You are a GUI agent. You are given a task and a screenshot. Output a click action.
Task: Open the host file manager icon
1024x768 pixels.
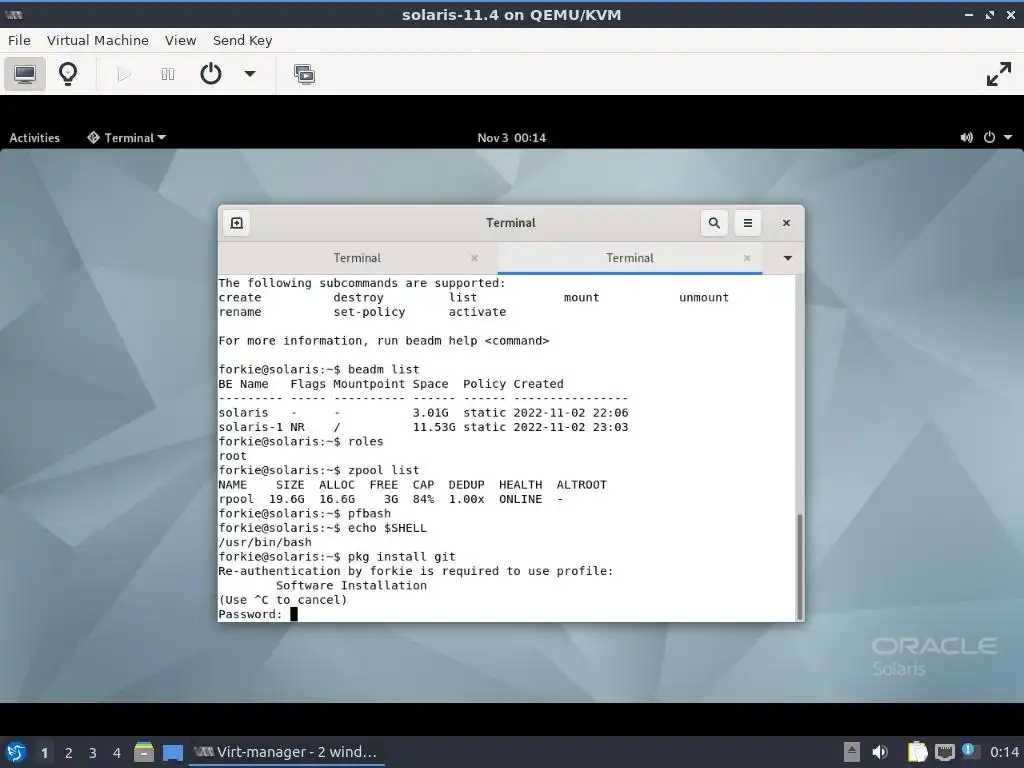coord(144,752)
